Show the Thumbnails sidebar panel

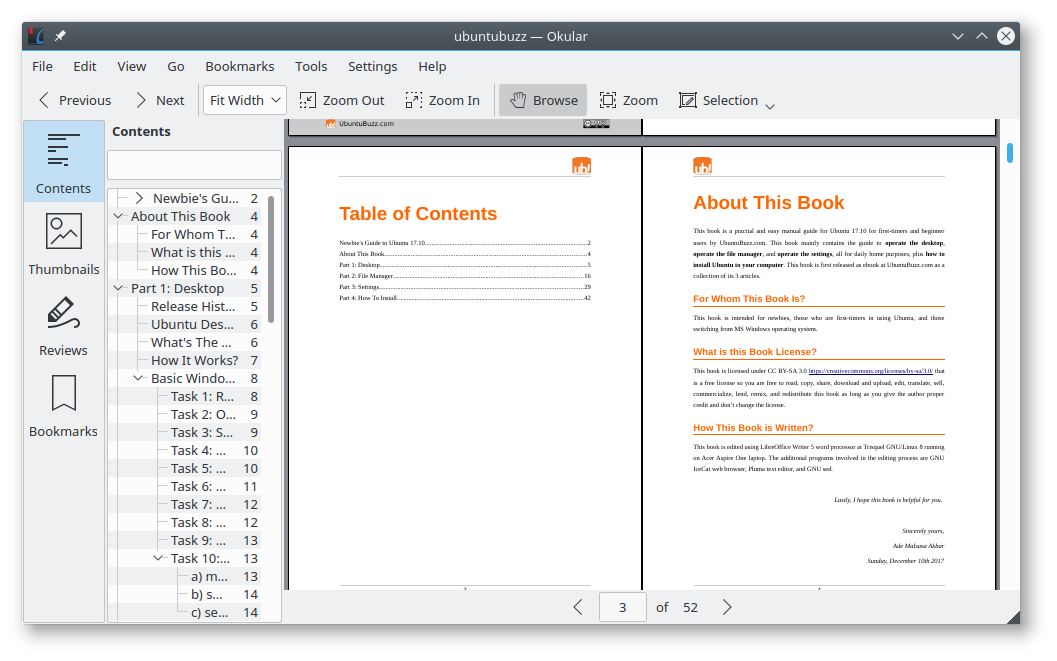point(63,243)
